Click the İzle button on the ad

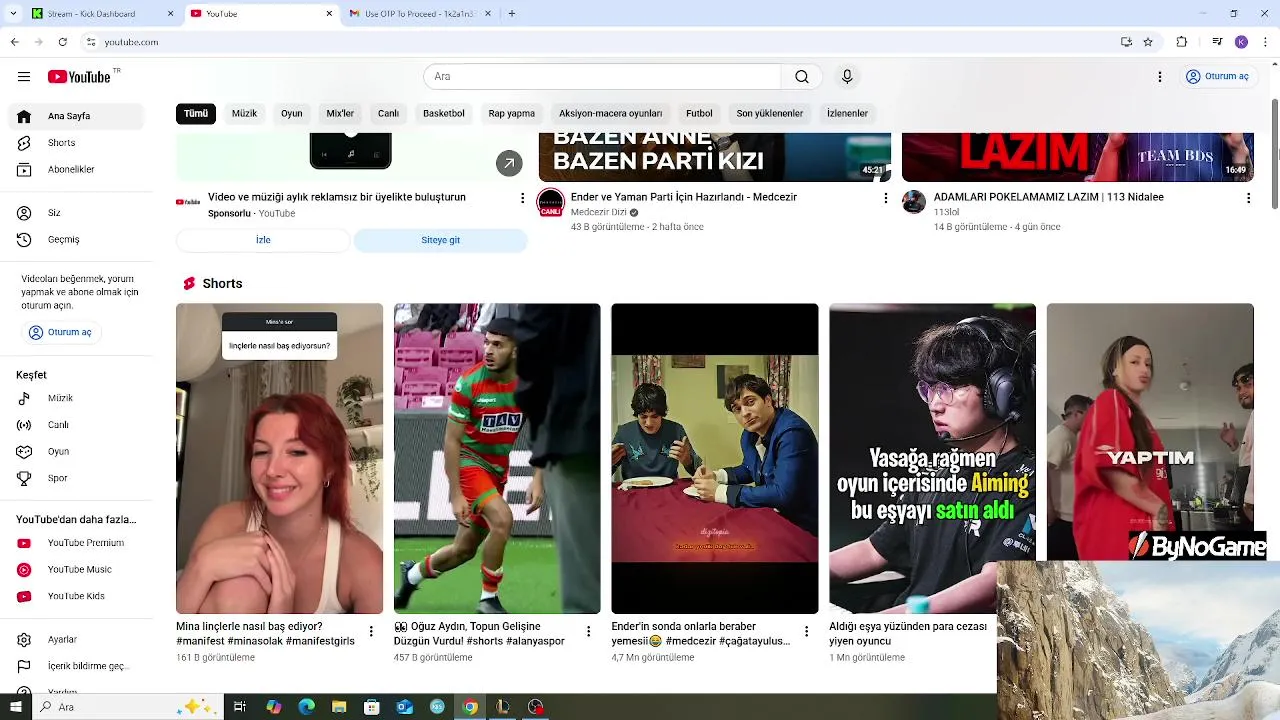pos(263,240)
